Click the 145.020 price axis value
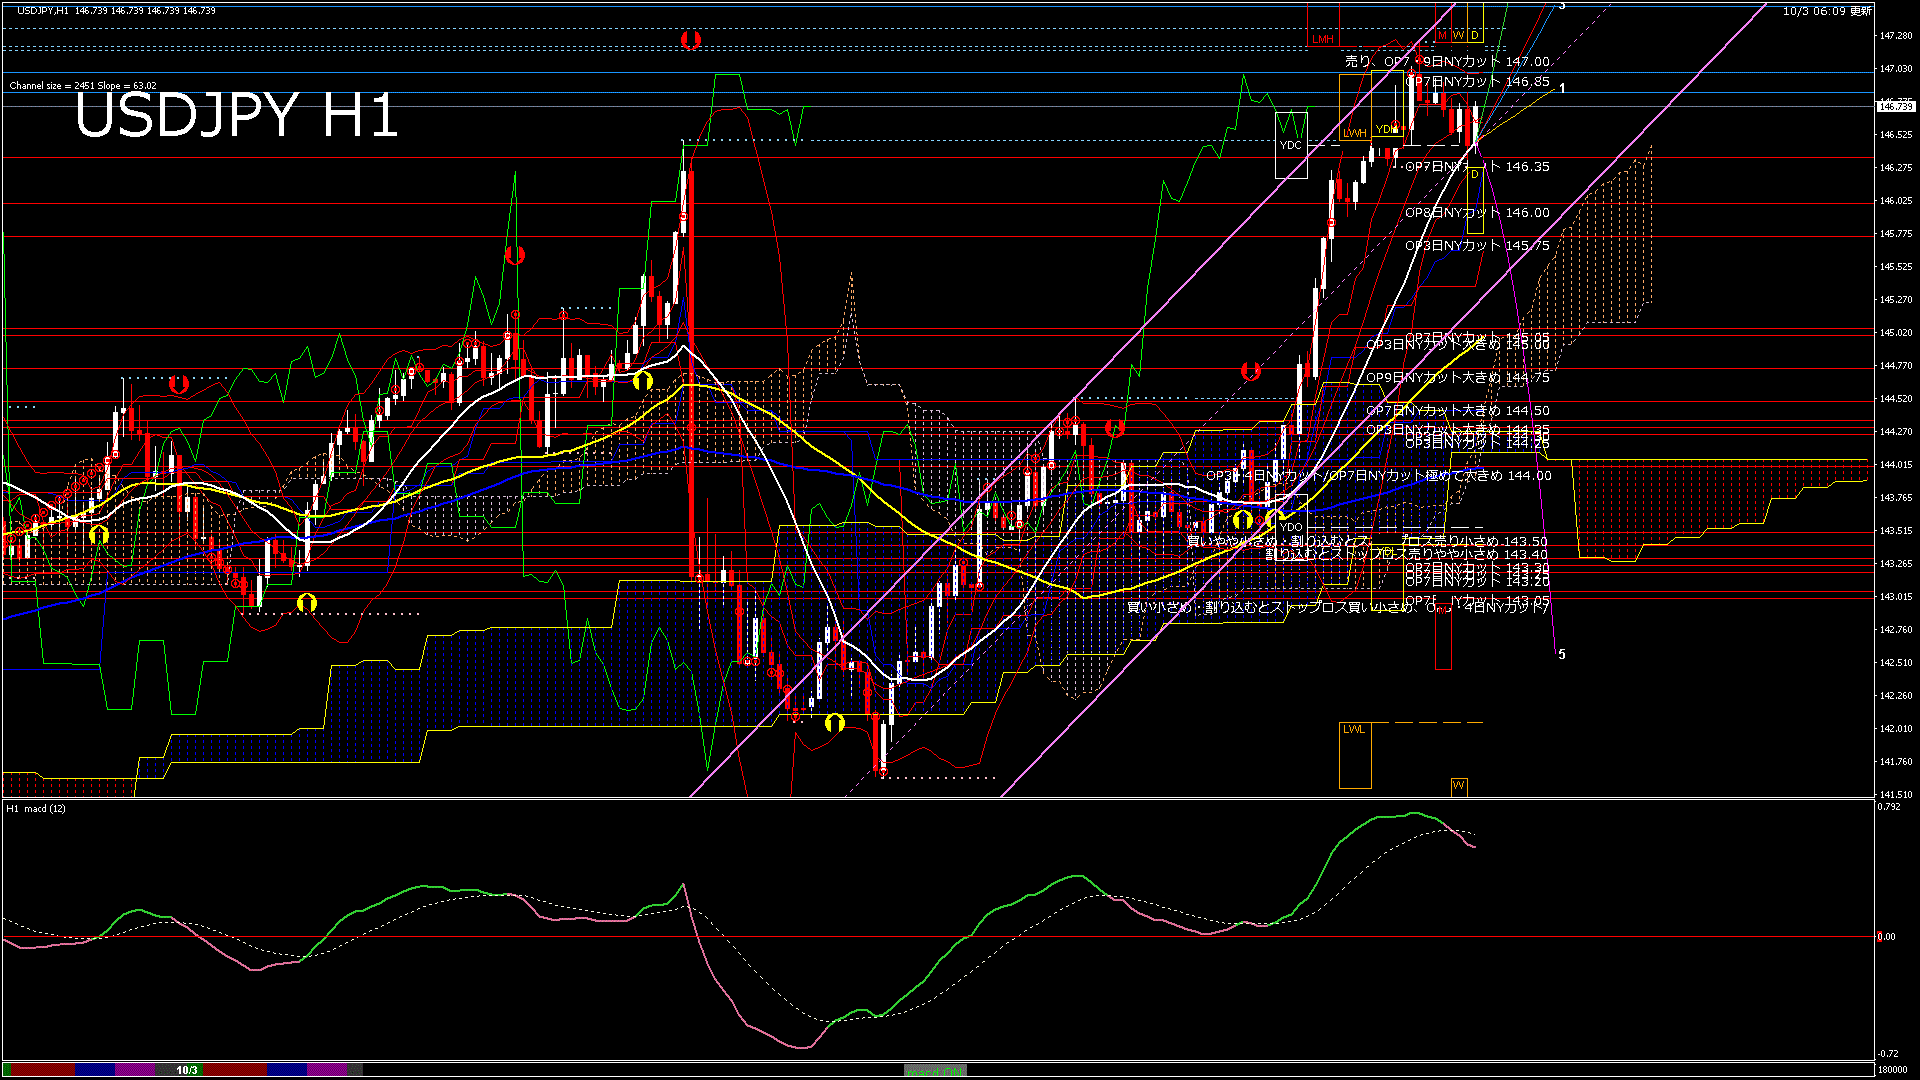The height and width of the screenshot is (1080, 1920). coord(1896,333)
